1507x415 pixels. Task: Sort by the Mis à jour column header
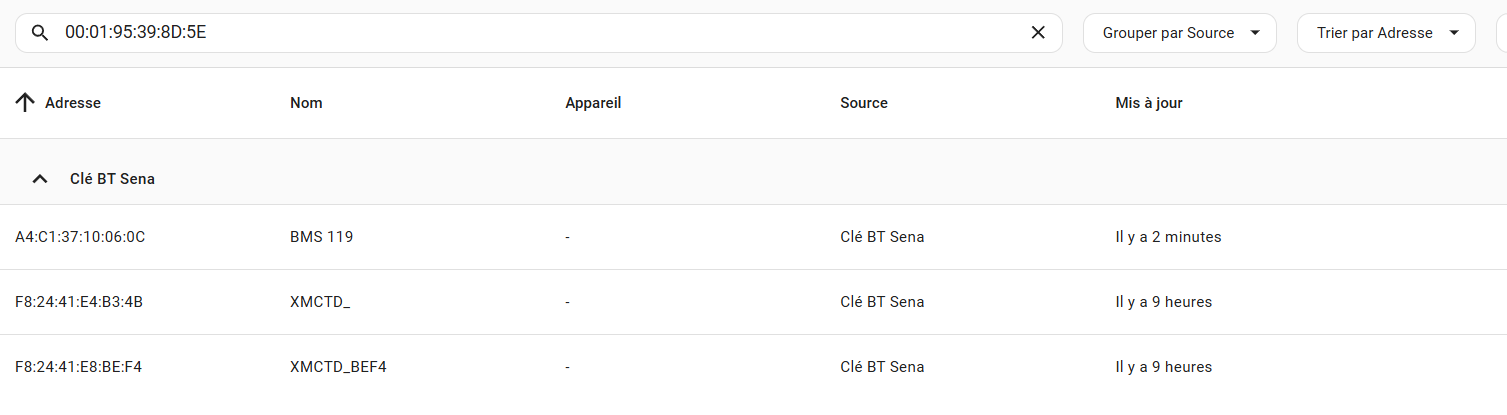(1149, 103)
